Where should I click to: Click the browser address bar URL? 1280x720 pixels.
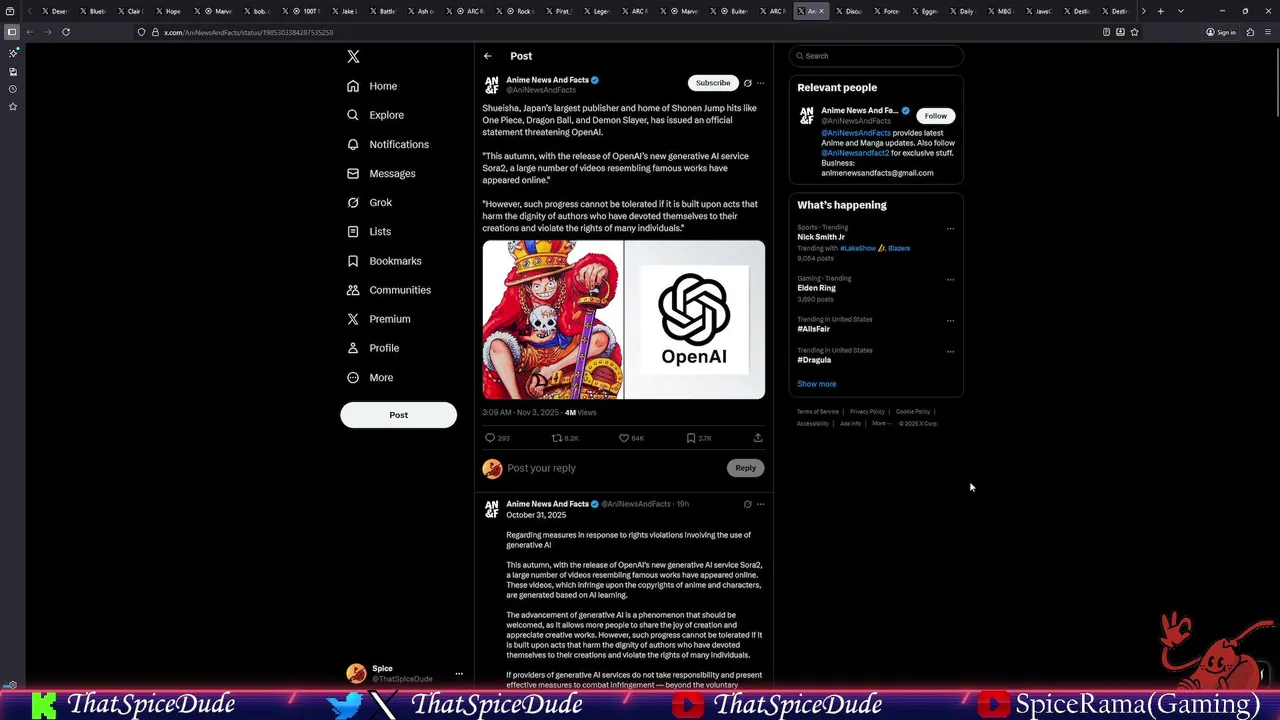tap(248, 32)
